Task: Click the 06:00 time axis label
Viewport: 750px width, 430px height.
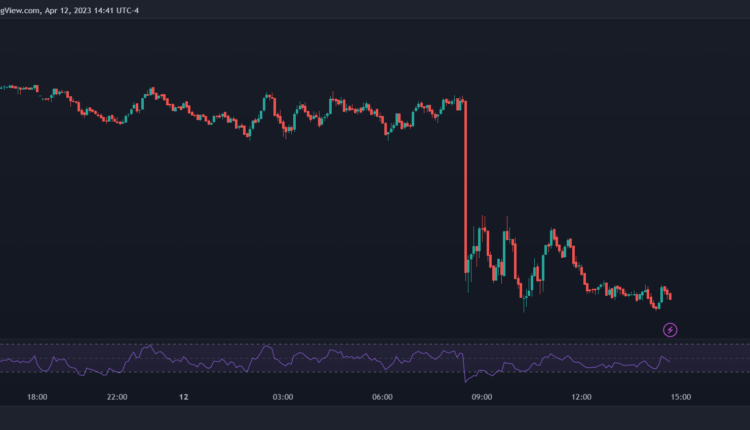Action: (x=382, y=397)
